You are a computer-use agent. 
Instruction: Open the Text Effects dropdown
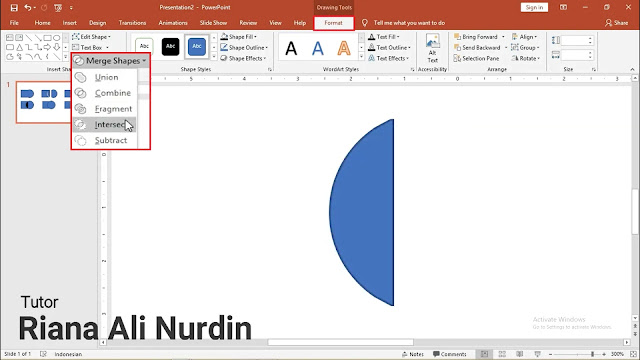(x=389, y=58)
